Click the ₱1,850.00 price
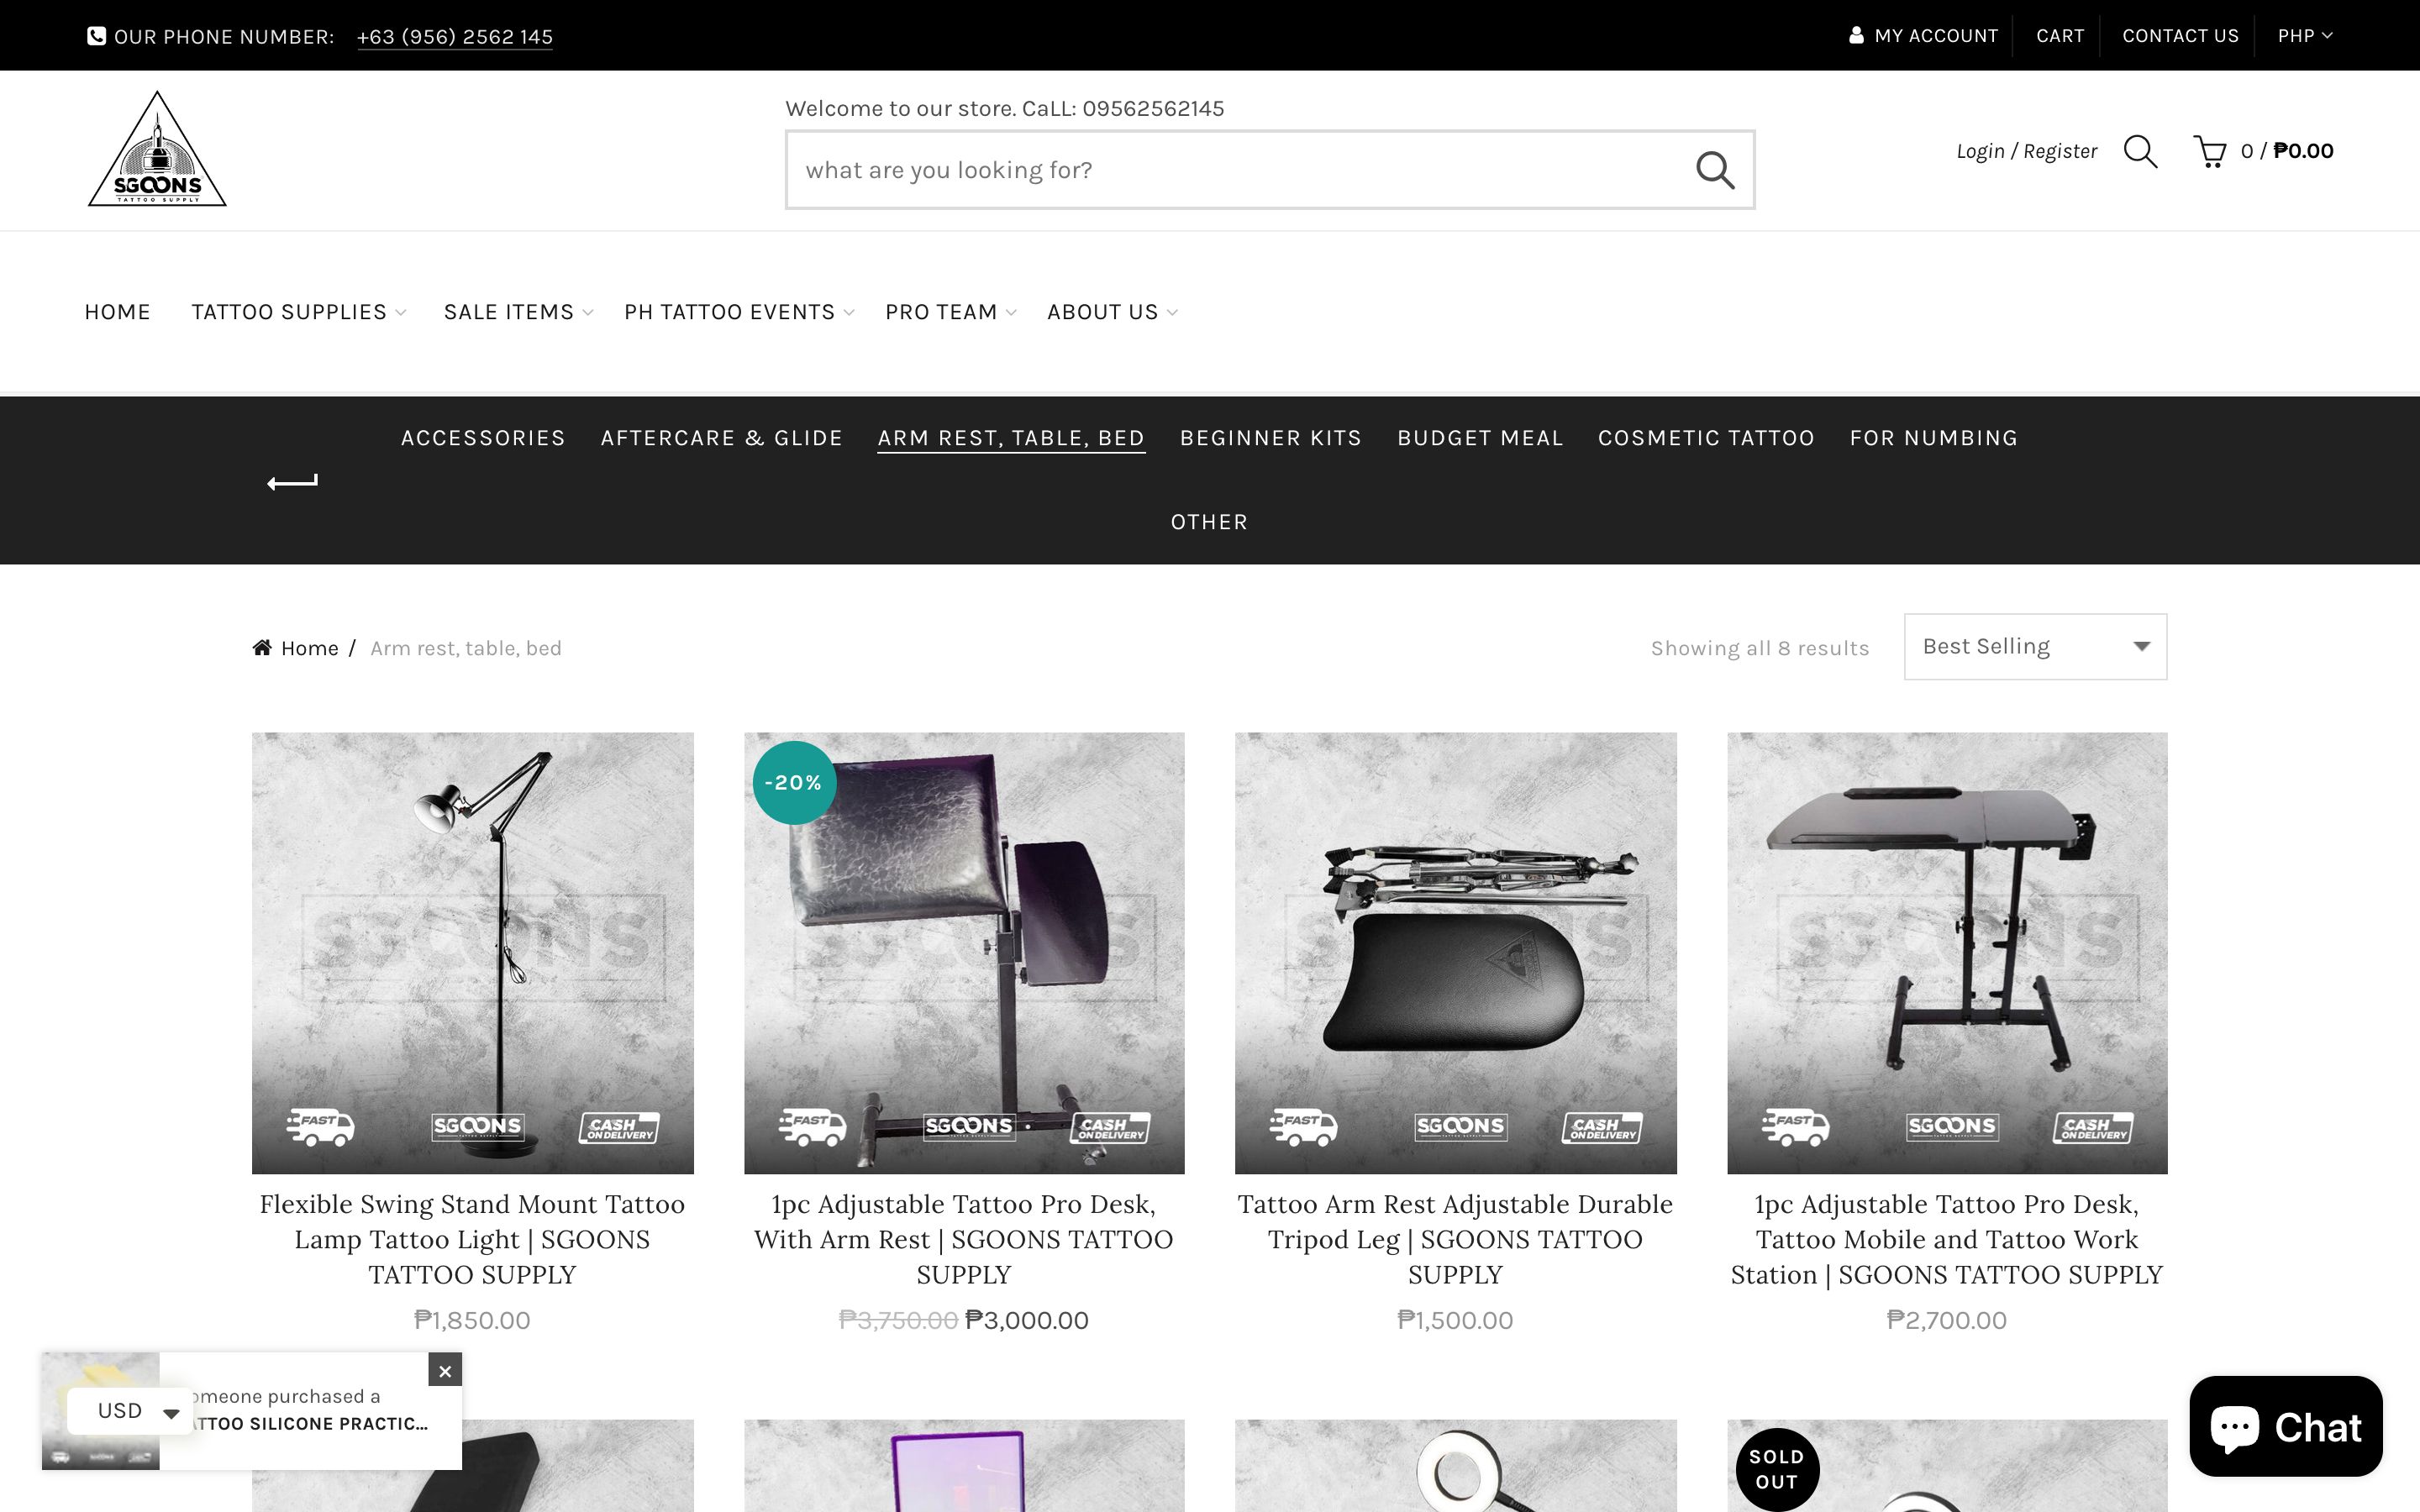The height and width of the screenshot is (1512, 2420). pyautogui.click(x=472, y=1320)
